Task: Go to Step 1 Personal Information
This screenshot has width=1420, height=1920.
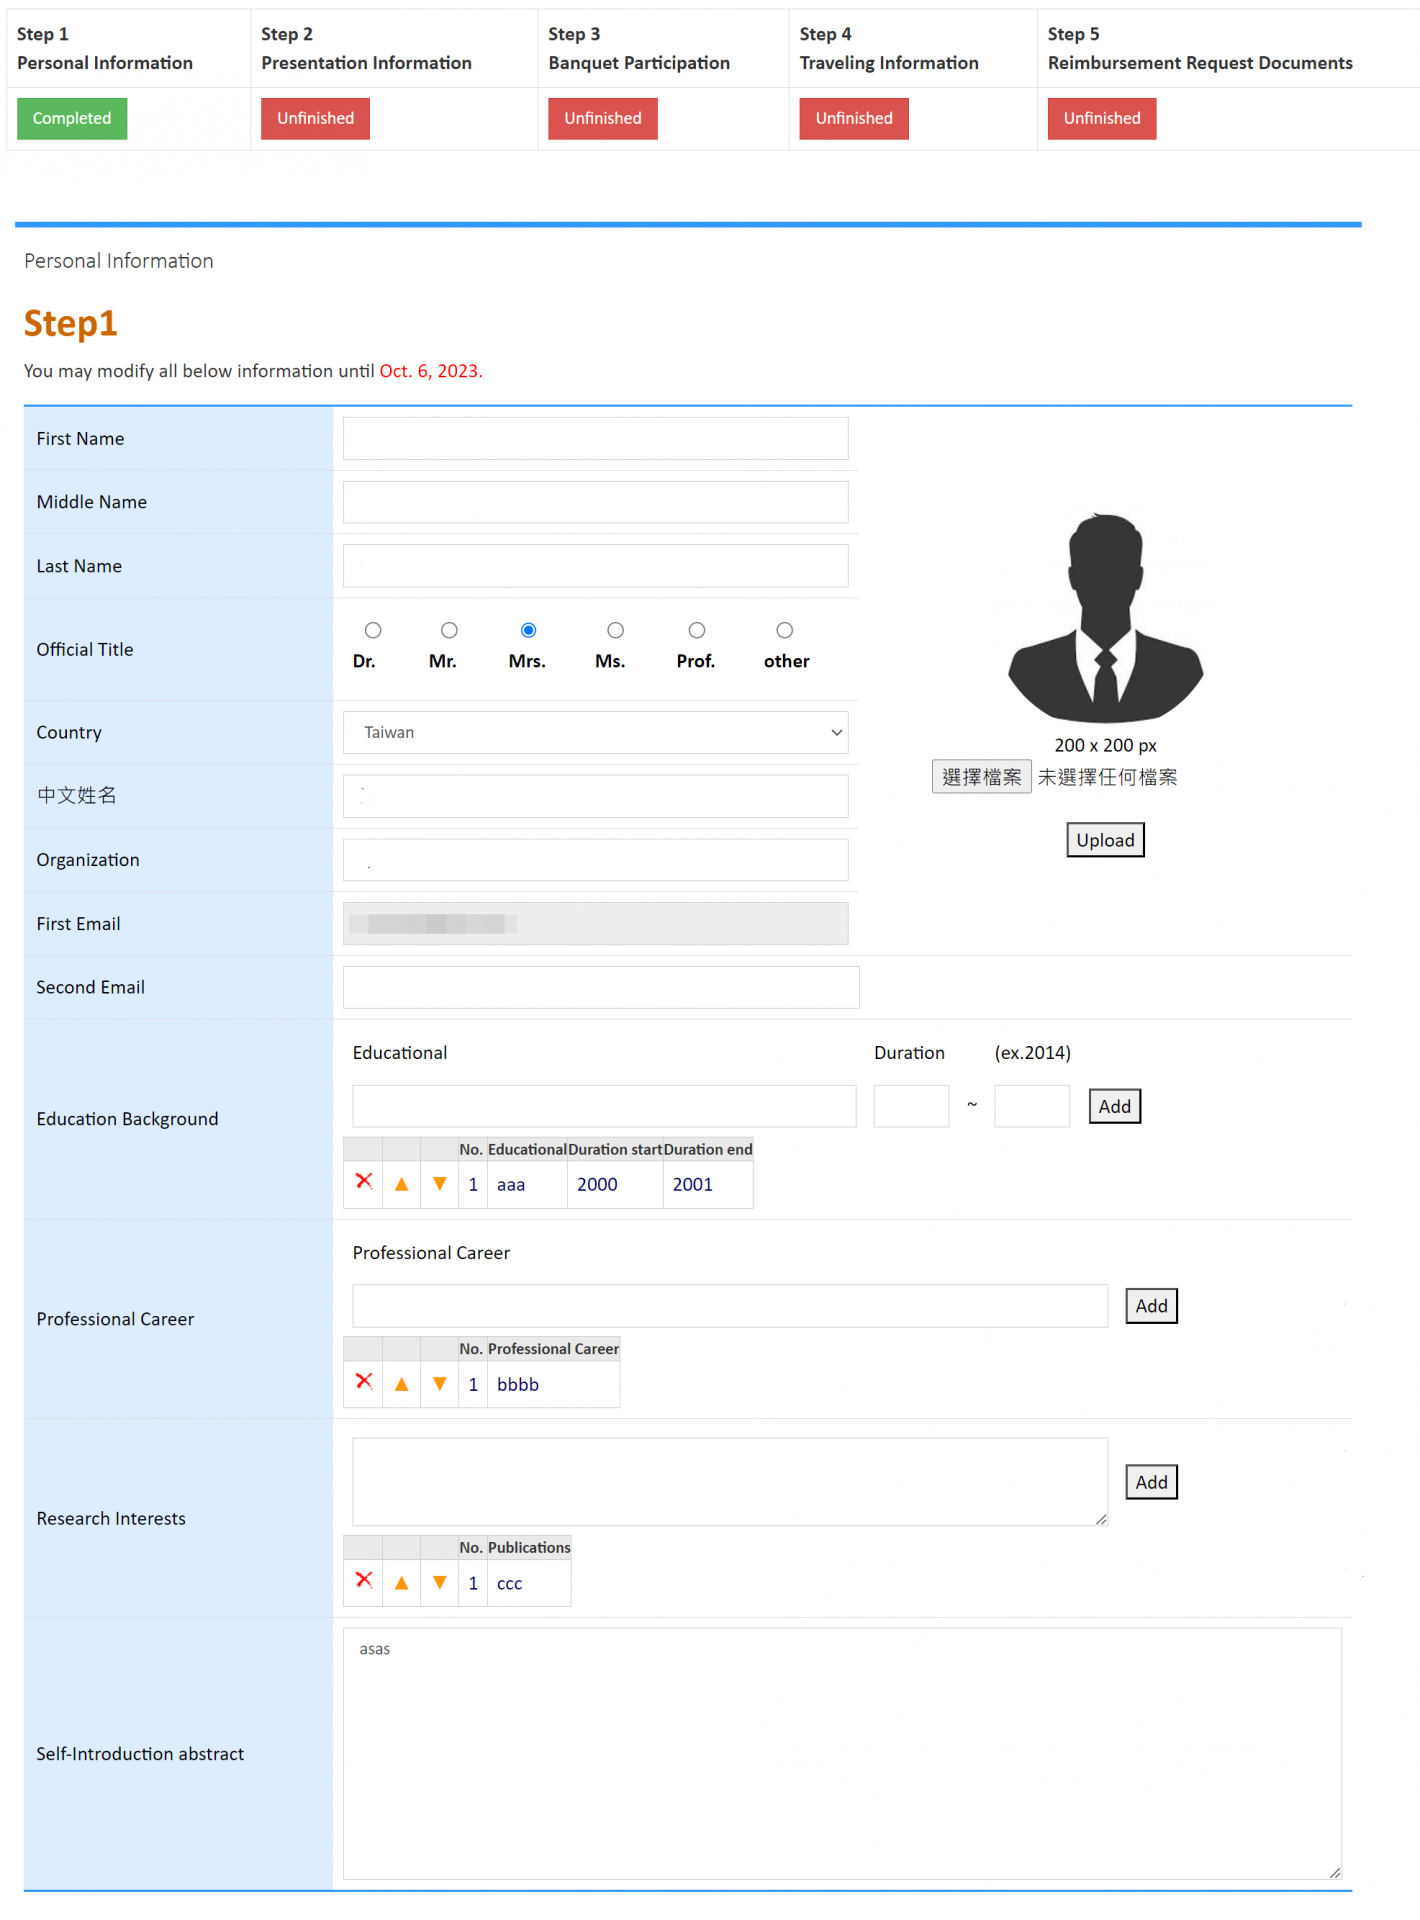Action: pos(105,48)
